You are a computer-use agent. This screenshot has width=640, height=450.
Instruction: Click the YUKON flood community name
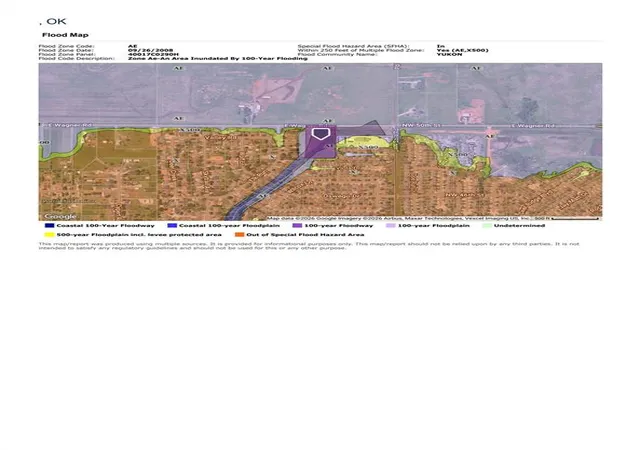click(449, 54)
